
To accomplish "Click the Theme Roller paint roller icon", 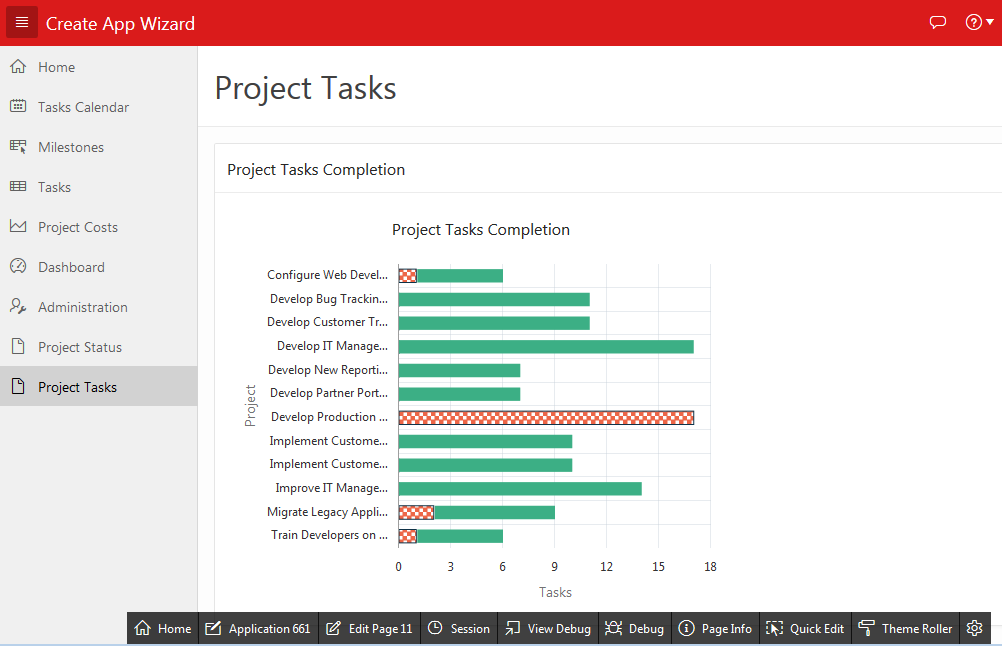I will tap(867, 628).
